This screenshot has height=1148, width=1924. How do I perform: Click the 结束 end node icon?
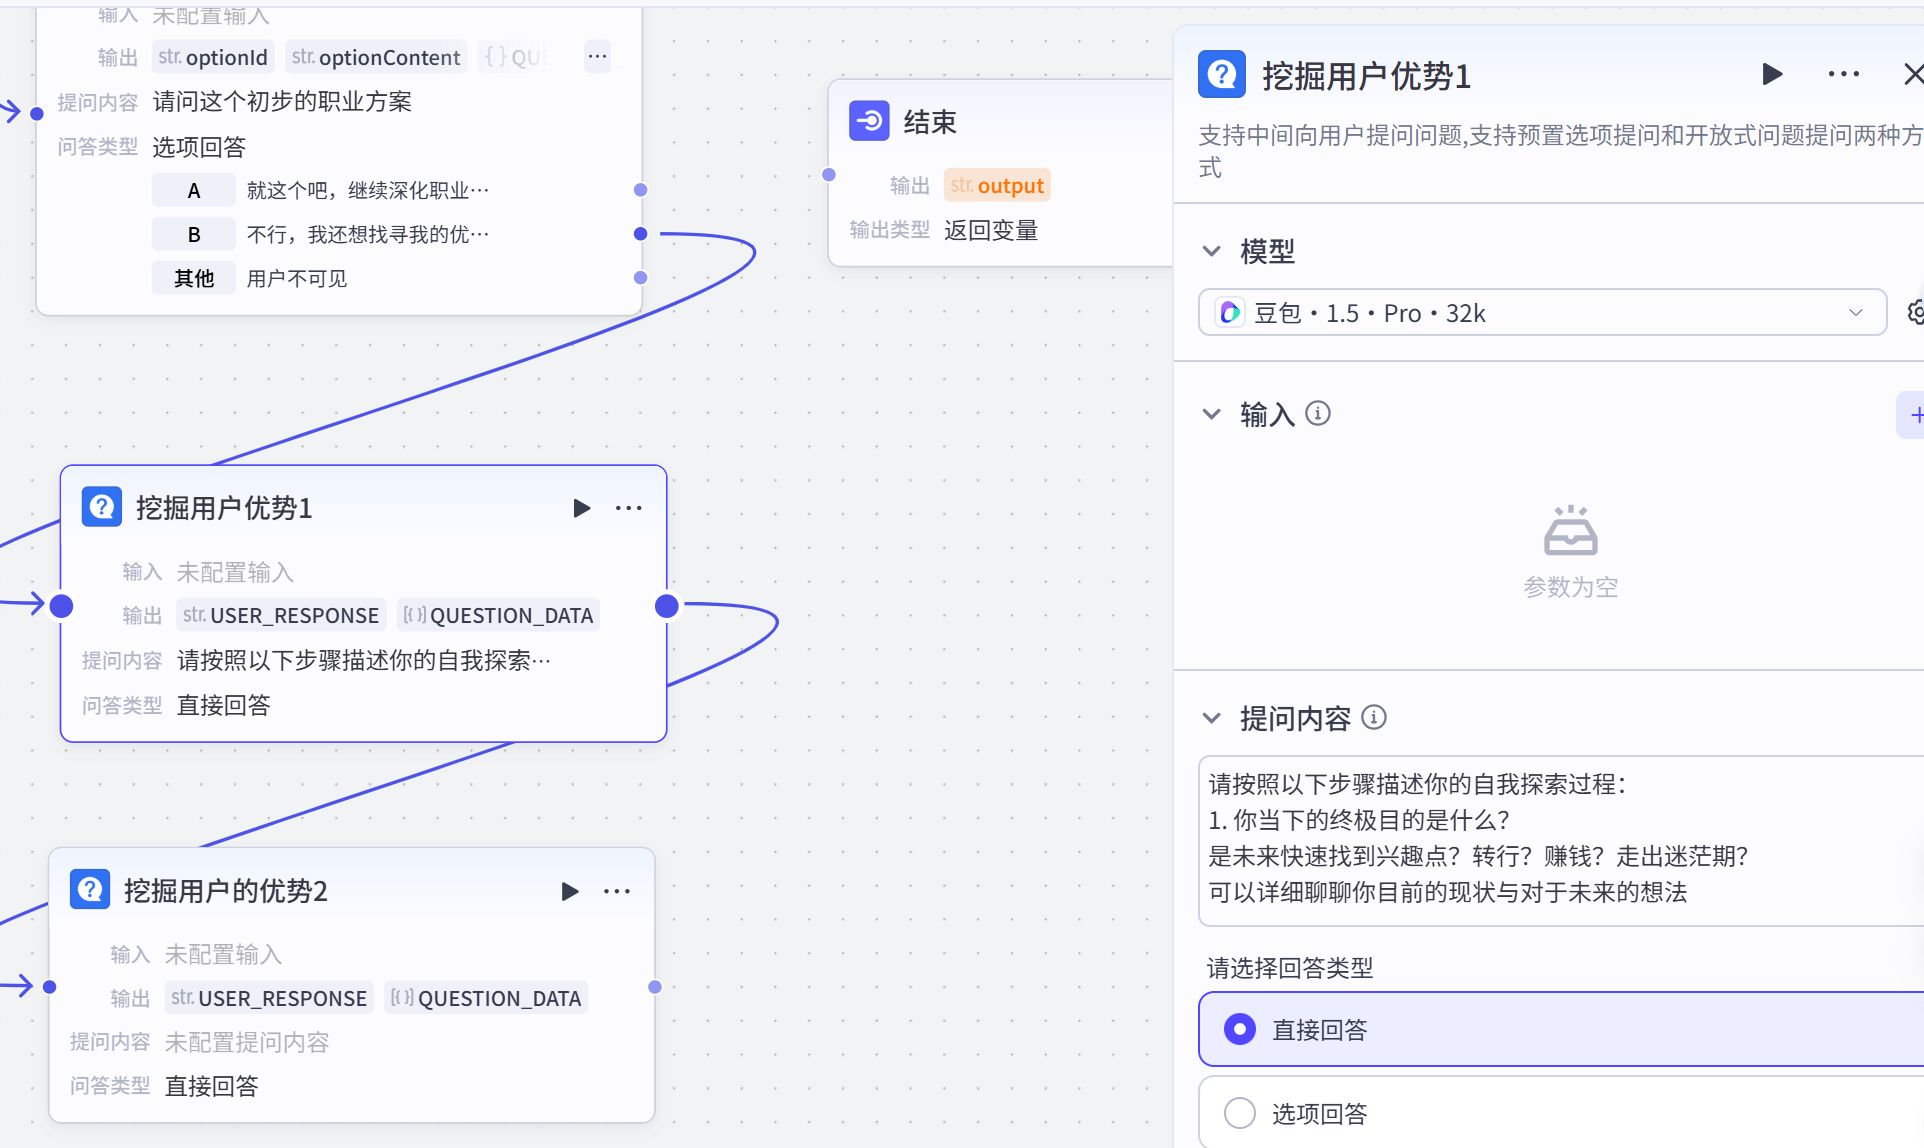tap(868, 121)
